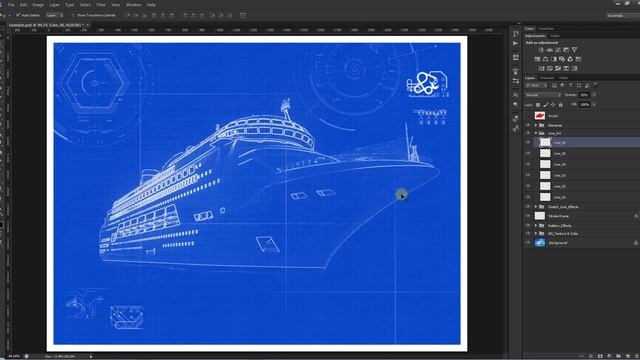
Task: Hide the Elements group
Action: [x=528, y=125]
